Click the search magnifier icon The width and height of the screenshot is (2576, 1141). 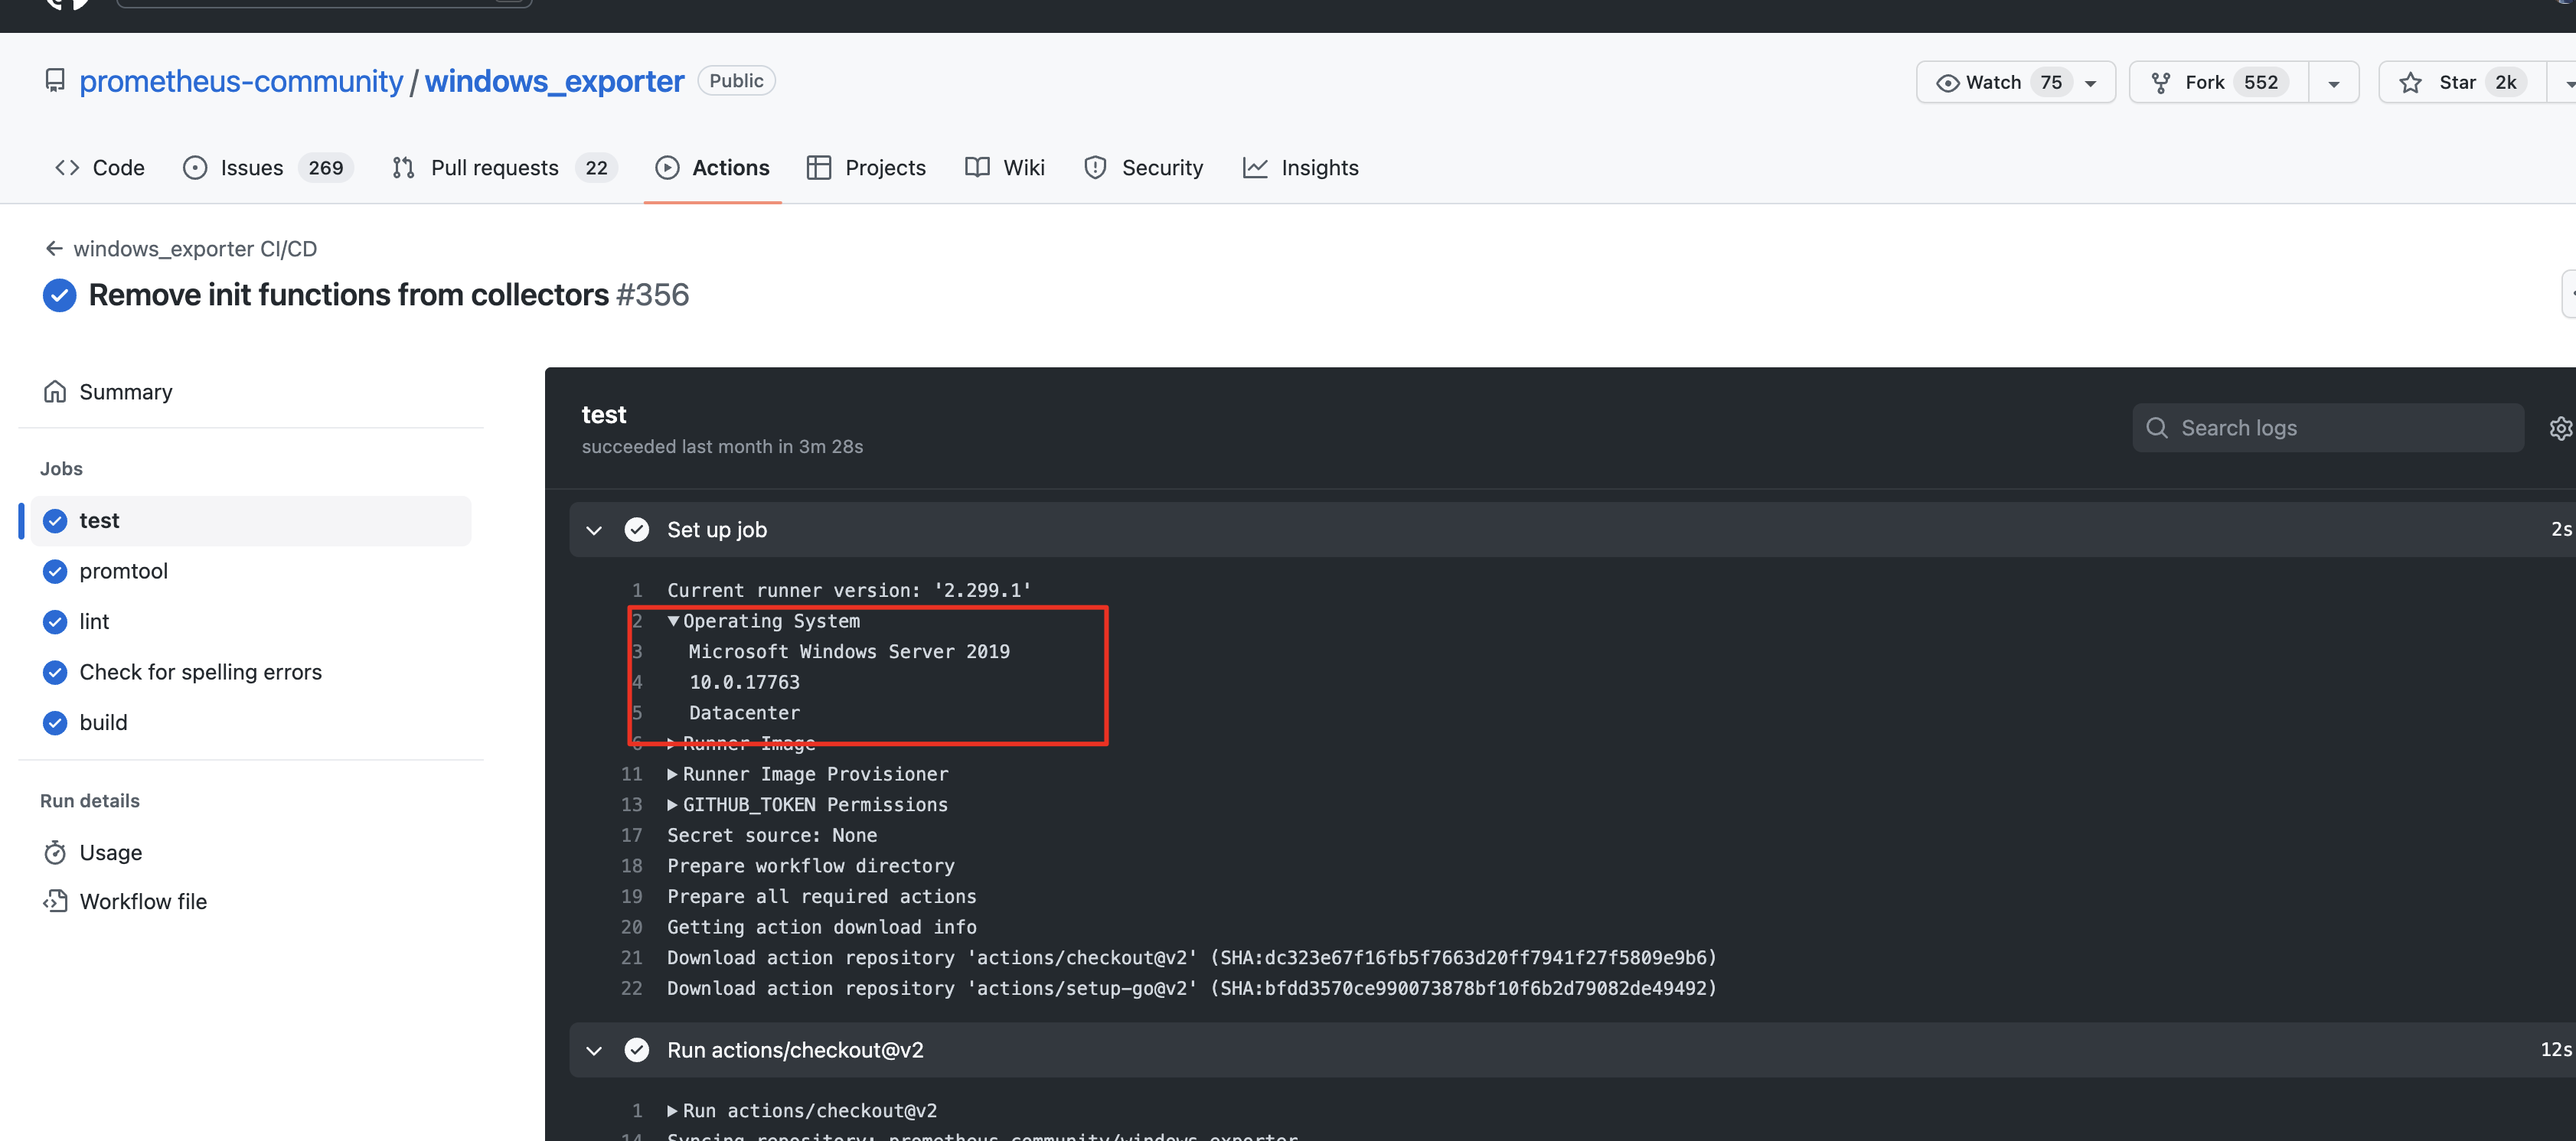[2157, 428]
